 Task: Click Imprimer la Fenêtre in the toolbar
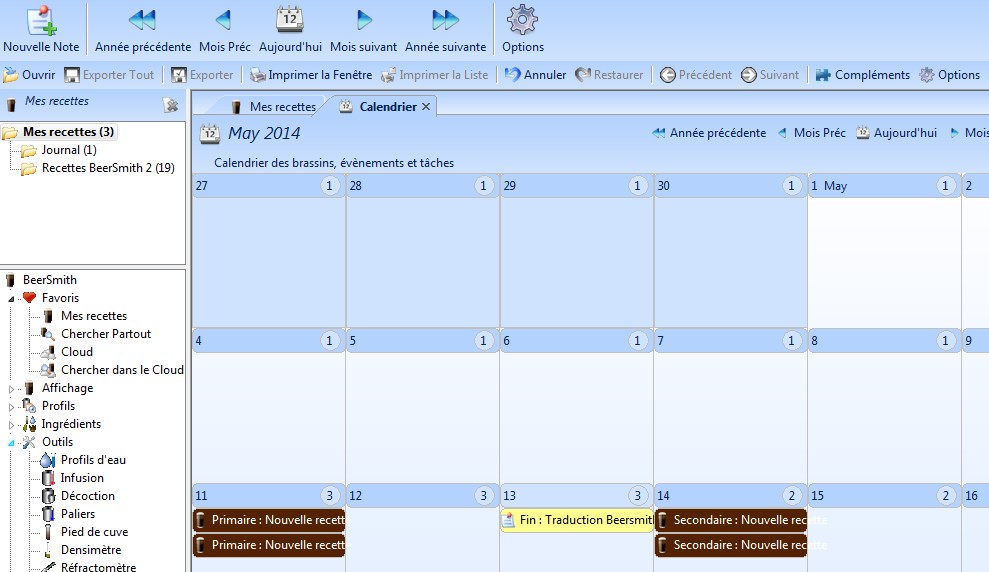(310, 75)
